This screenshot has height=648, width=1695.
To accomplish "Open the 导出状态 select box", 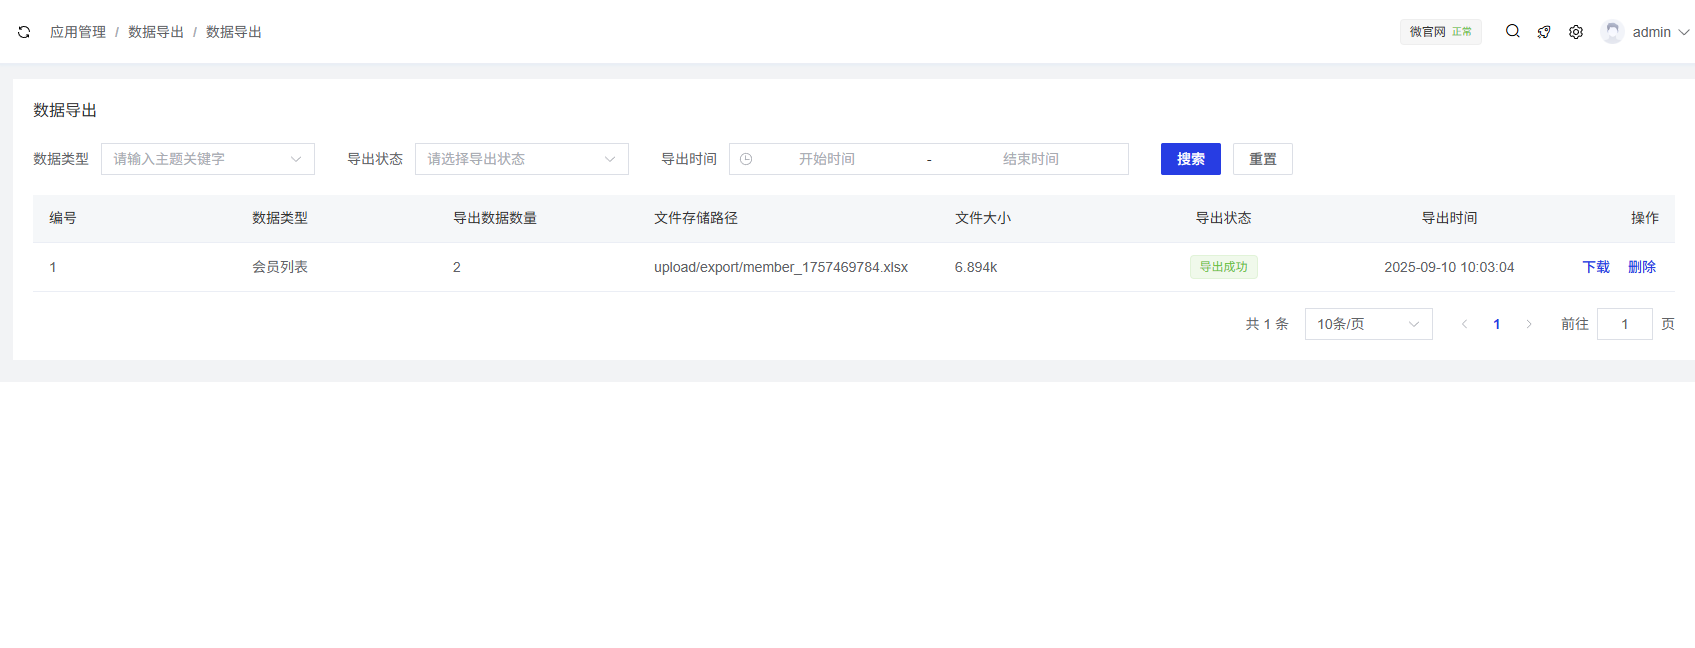I will click(521, 159).
